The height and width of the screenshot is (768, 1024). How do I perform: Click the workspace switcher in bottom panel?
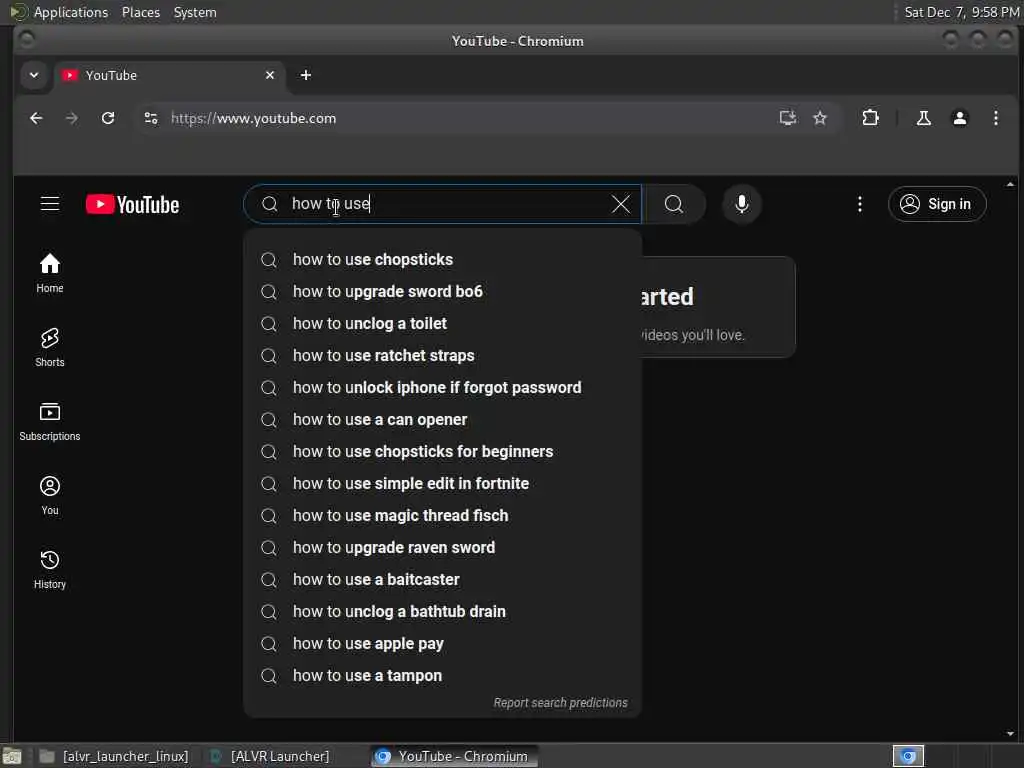(908, 756)
